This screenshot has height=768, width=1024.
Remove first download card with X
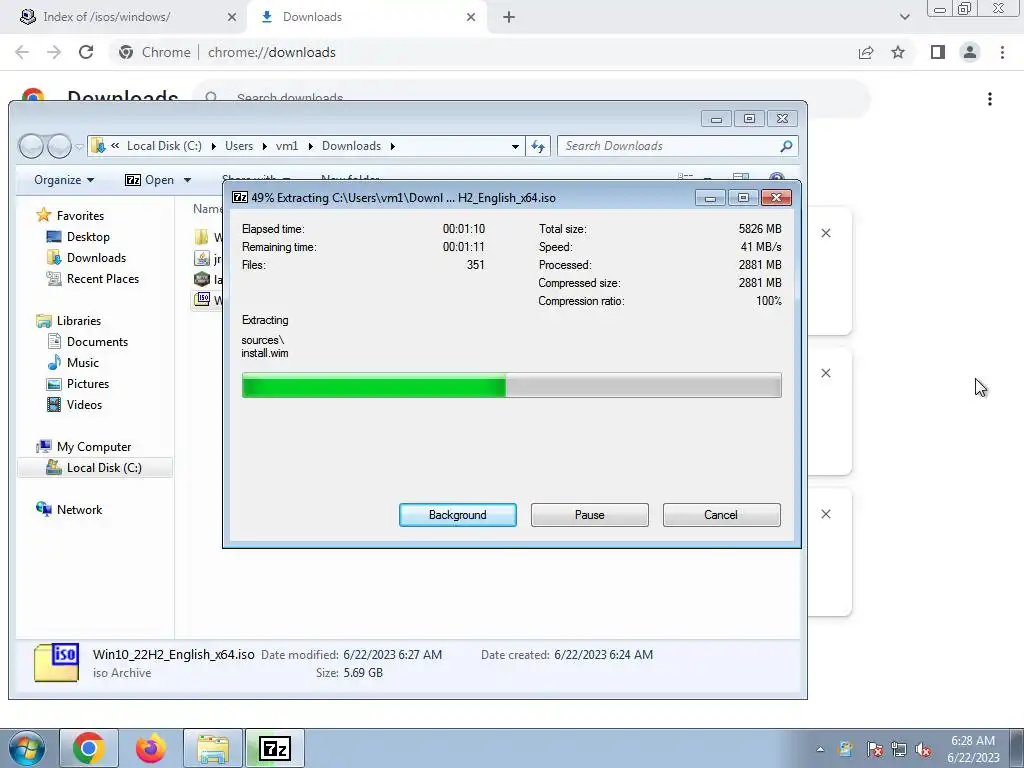825,233
